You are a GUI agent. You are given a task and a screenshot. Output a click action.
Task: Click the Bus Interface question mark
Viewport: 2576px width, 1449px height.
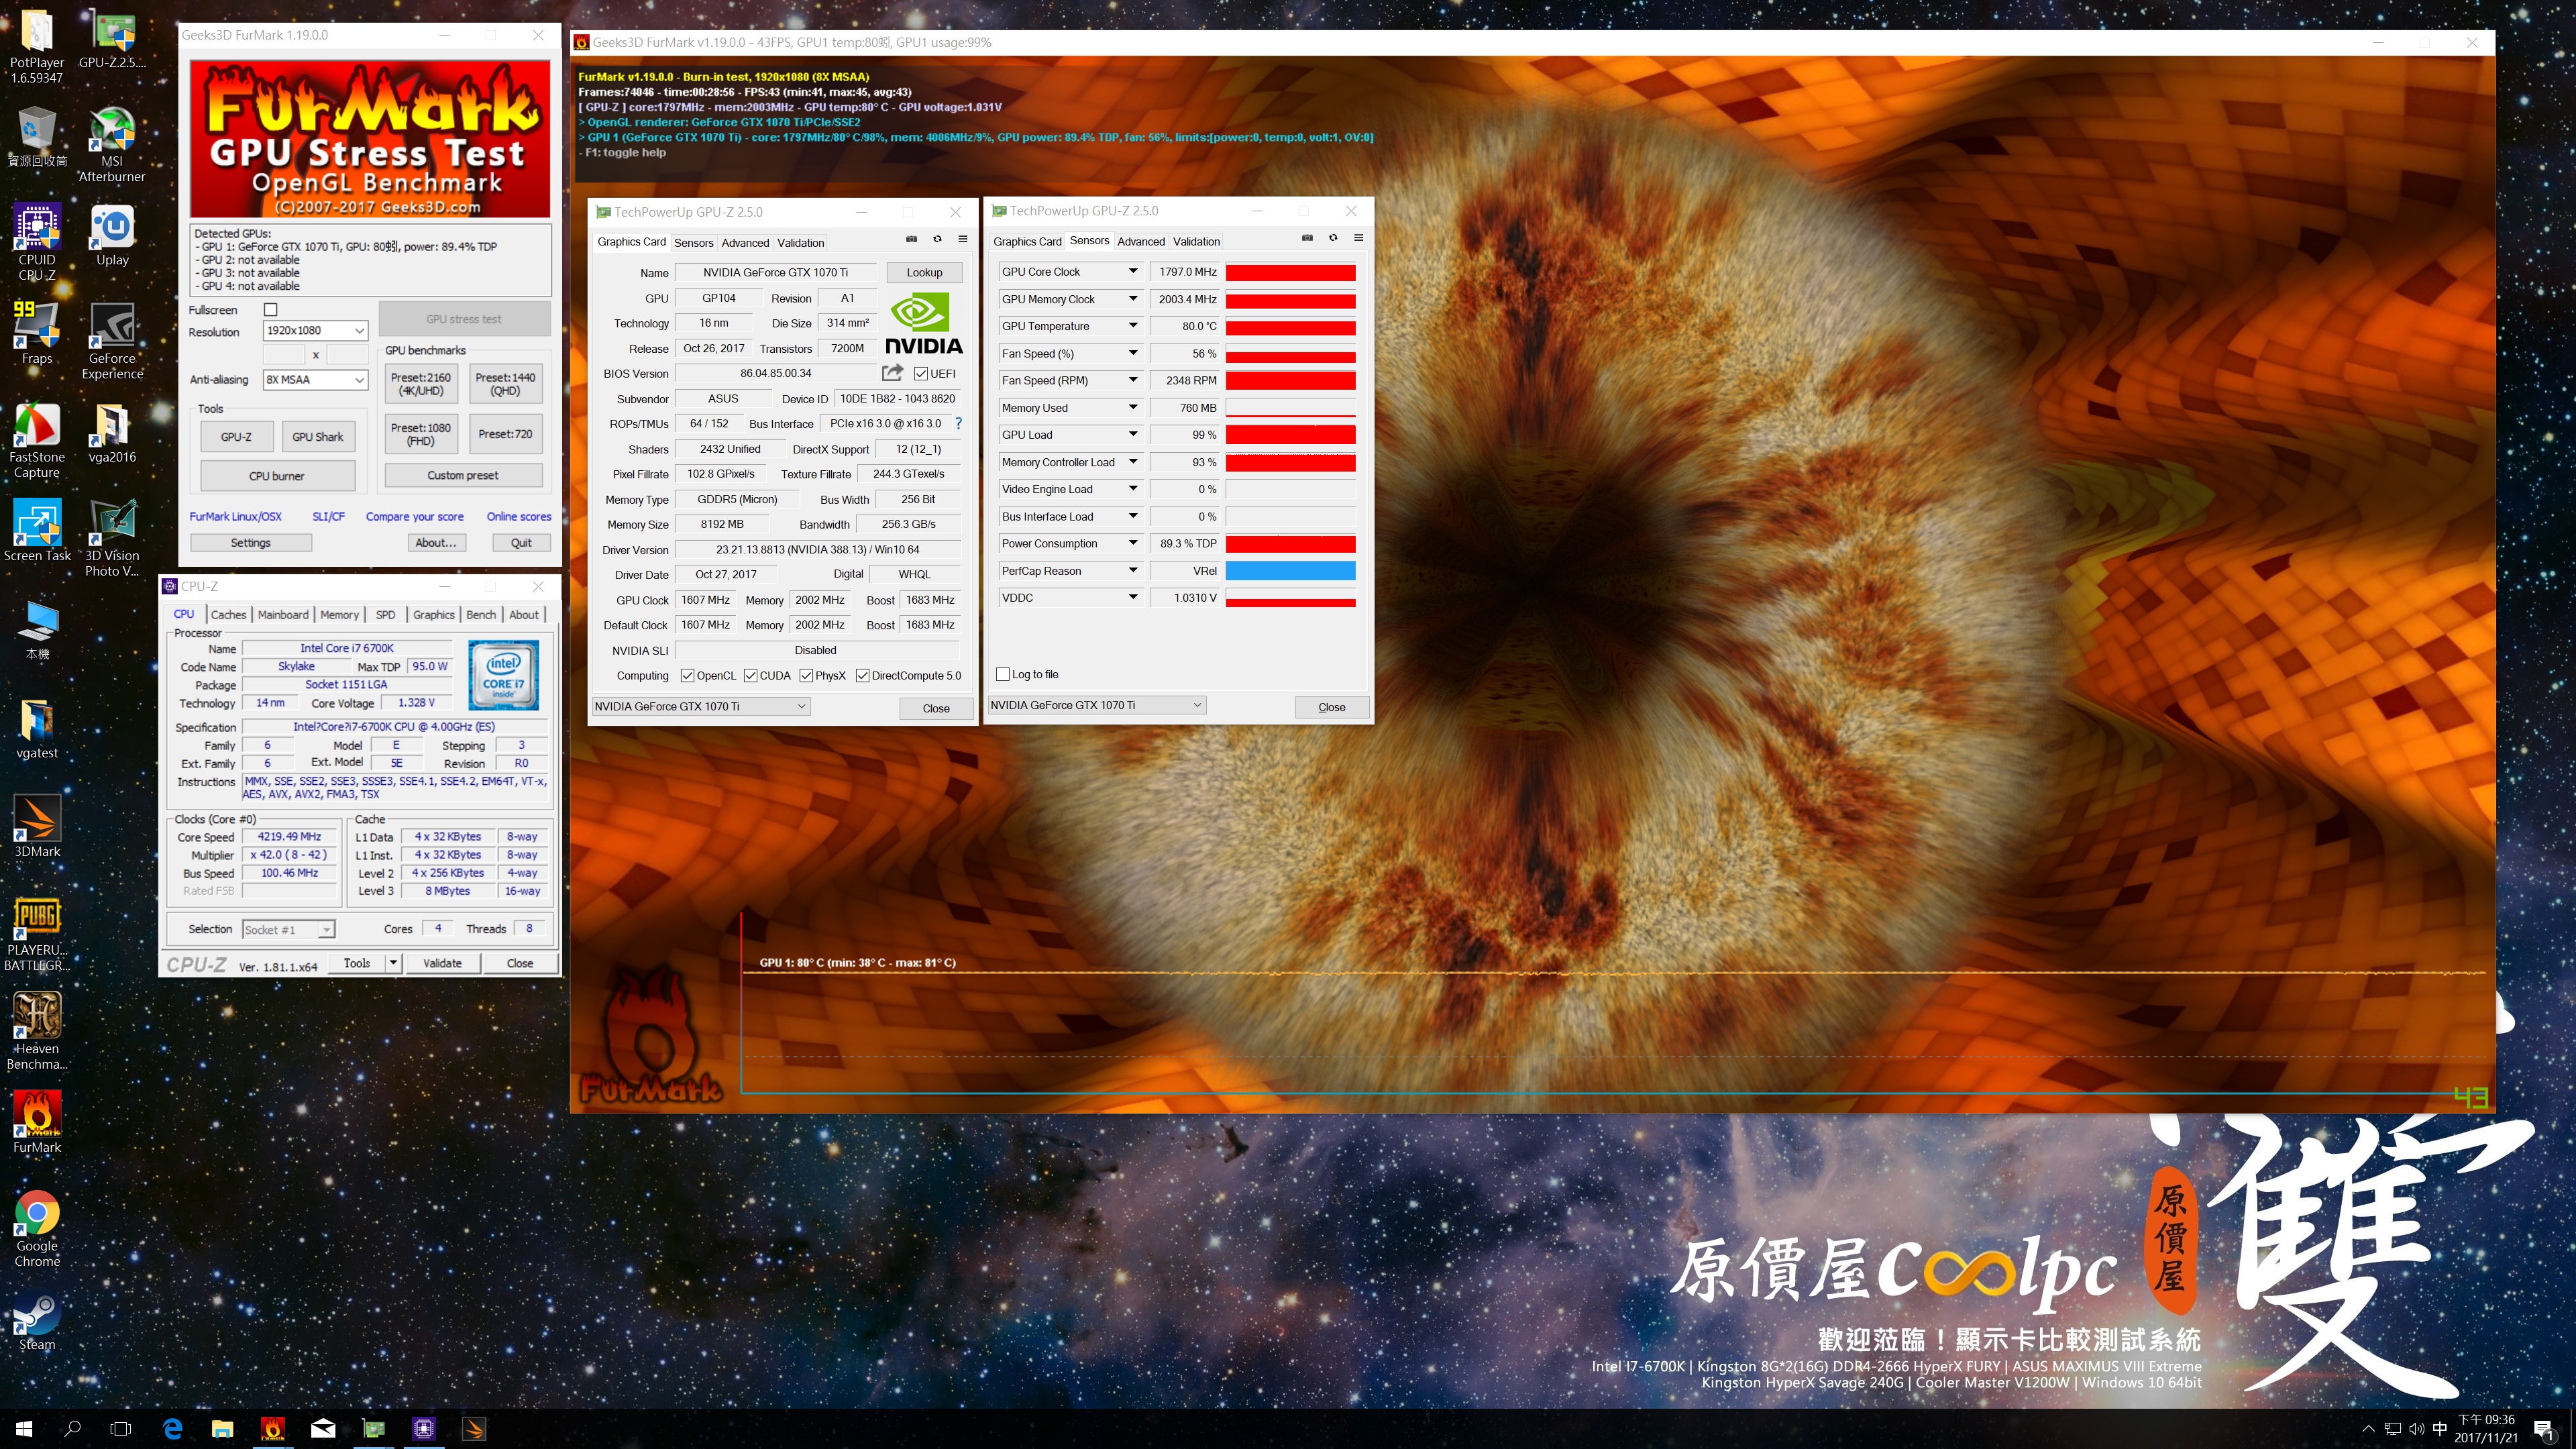[958, 423]
